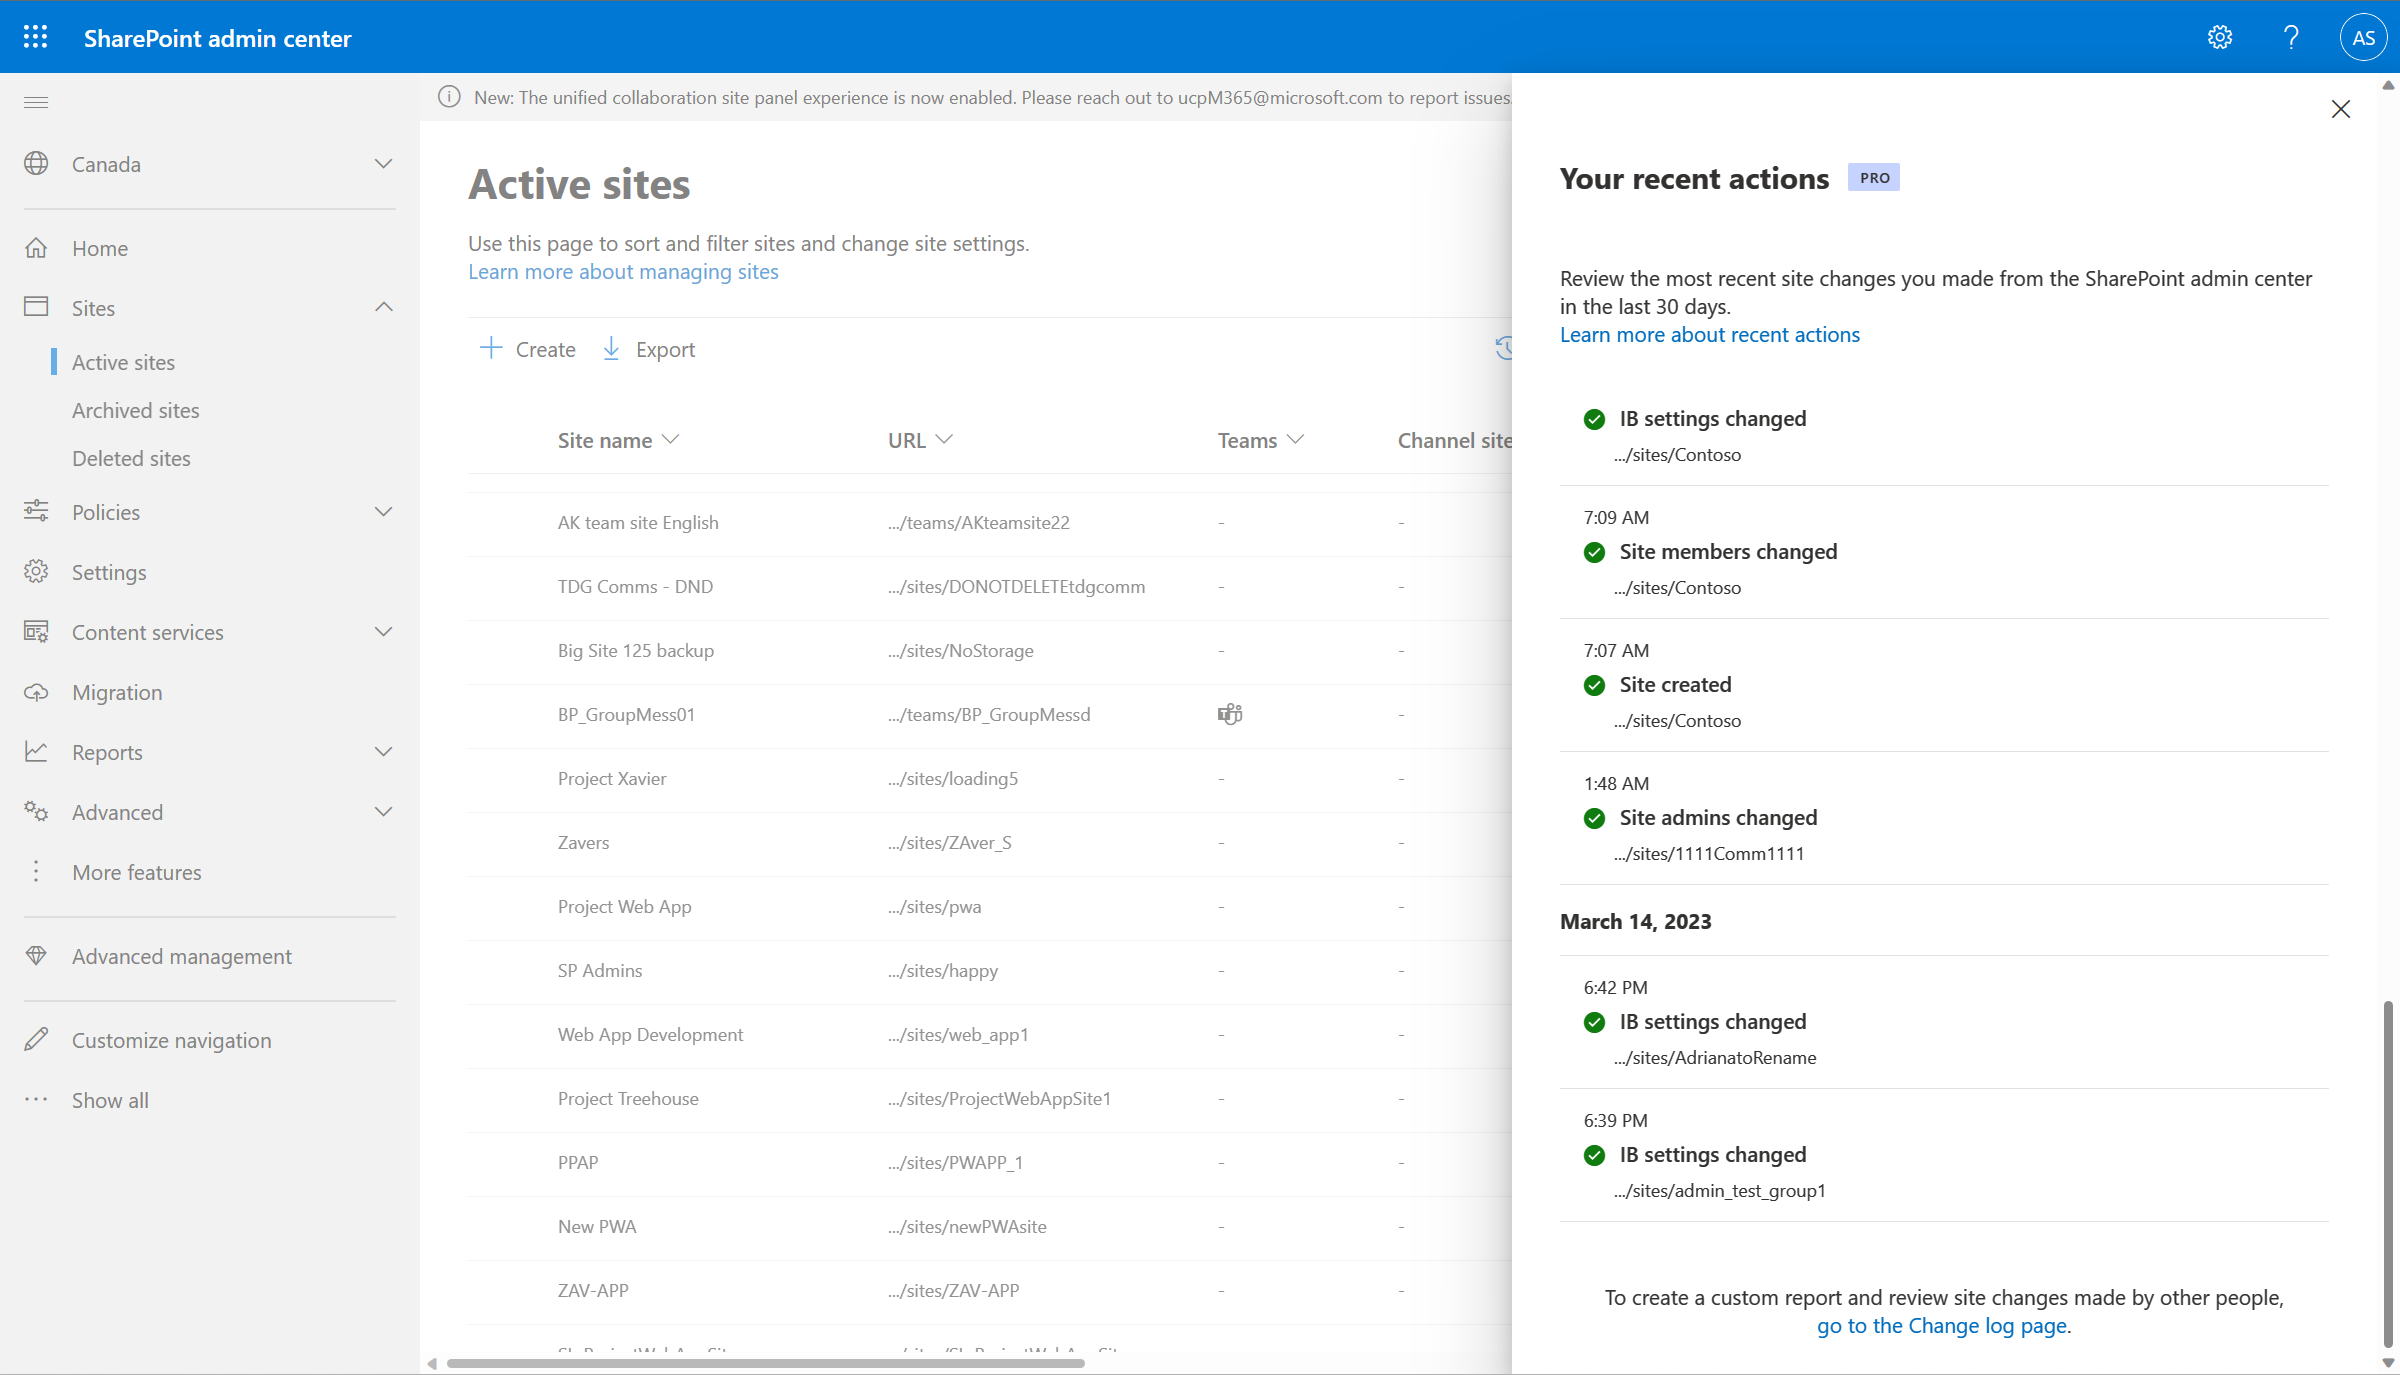
Task: Click the collapse sidebar hamburger icon
Action: click(x=36, y=102)
